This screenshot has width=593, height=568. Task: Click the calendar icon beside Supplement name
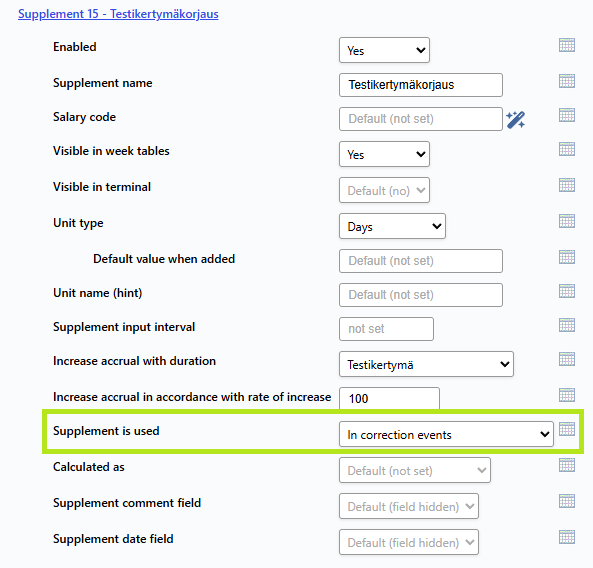(x=567, y=81)
